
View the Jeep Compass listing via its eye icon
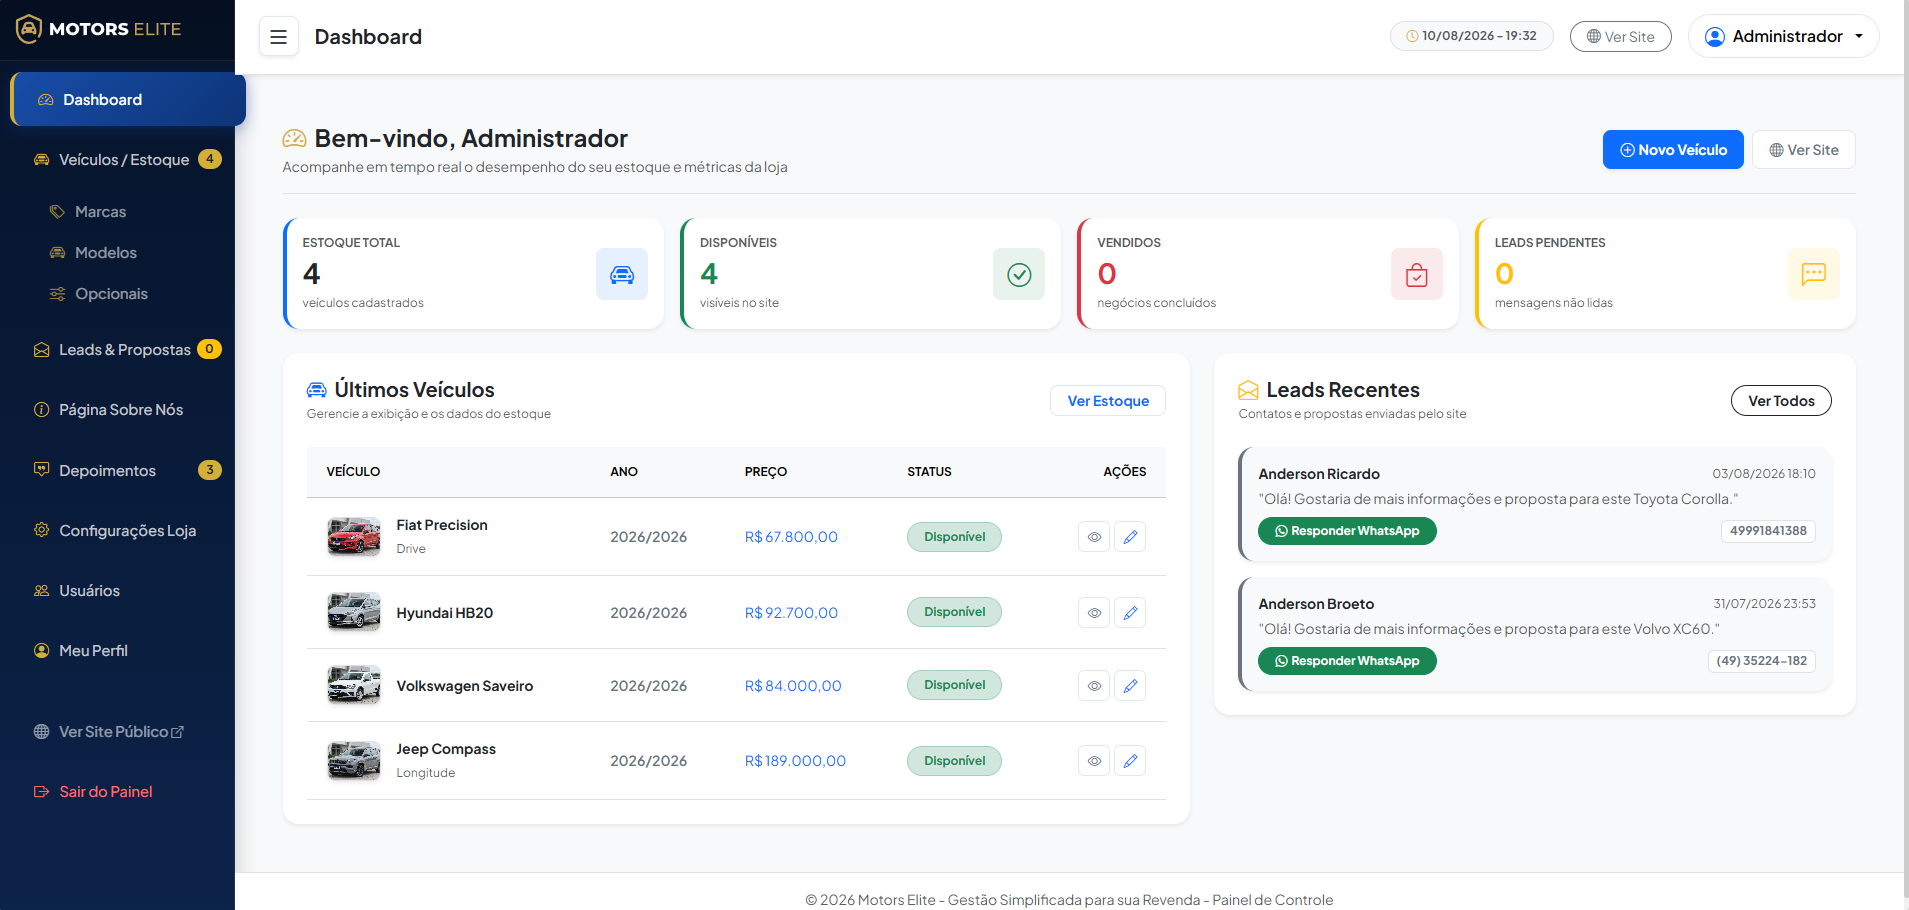click(x=1094, y=761)
